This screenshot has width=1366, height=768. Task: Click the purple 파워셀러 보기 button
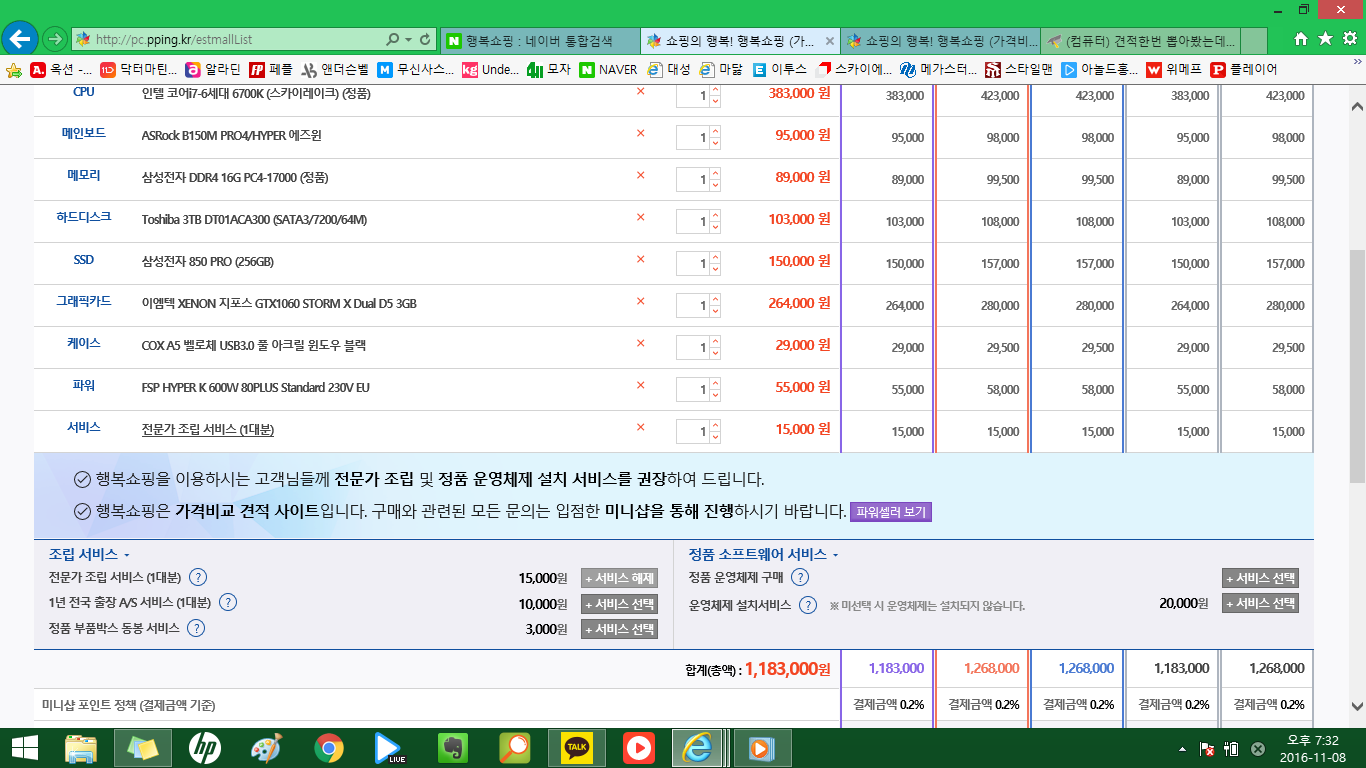[890, 512]
